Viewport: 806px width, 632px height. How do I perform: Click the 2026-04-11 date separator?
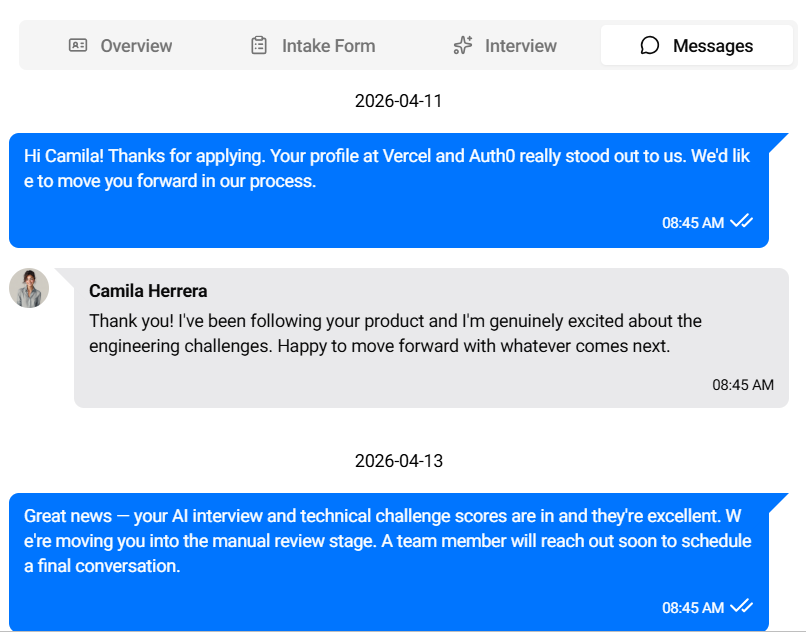(x=398, y=101)
